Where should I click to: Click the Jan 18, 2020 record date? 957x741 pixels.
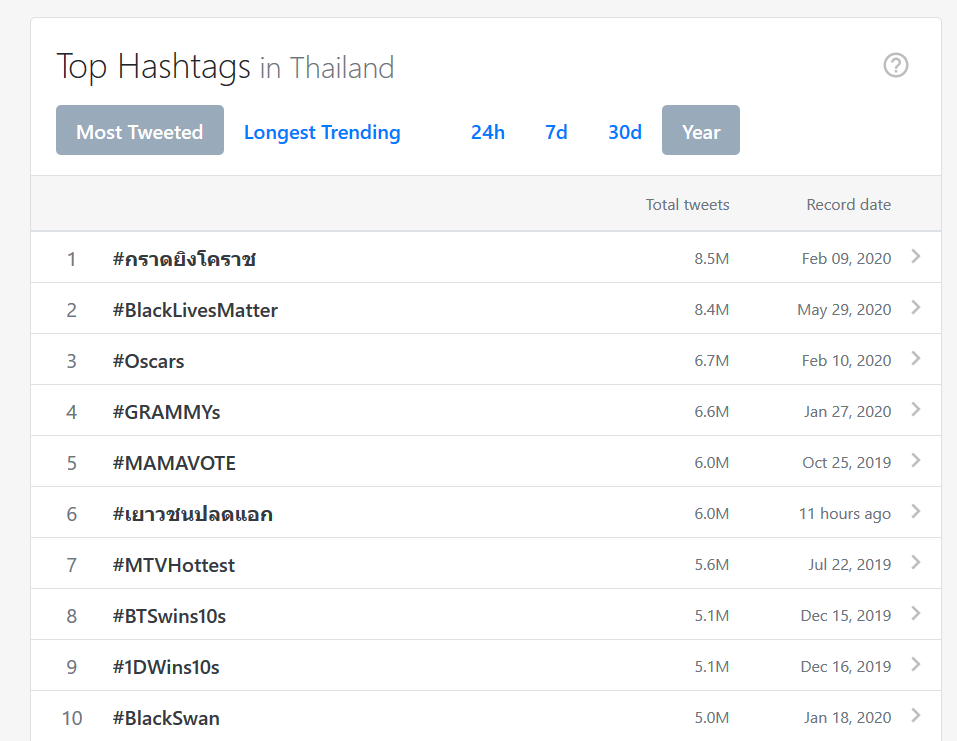(847, 718)
